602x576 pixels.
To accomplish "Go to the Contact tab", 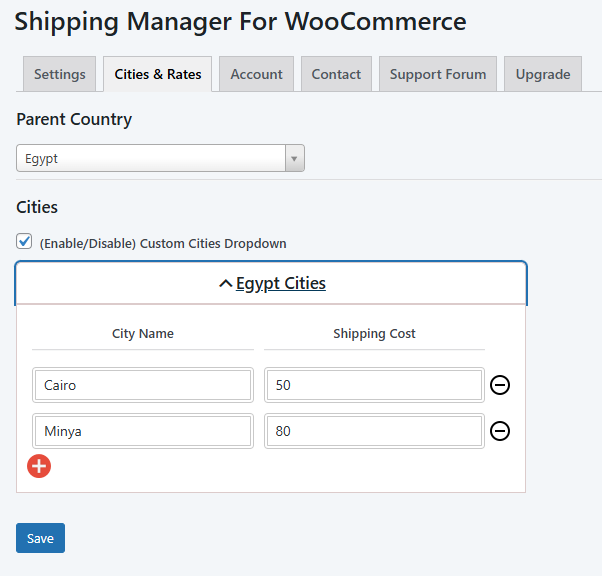I will pyautogui.click(x=336, y=74).
